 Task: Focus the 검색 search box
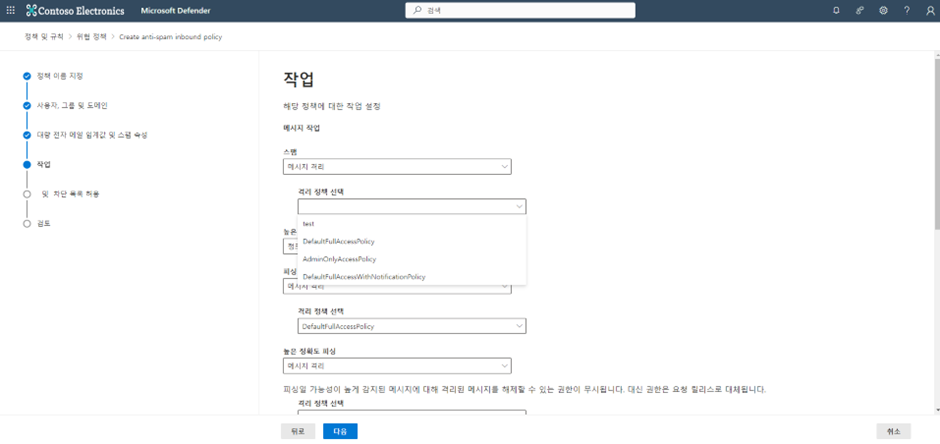point(520,11)
